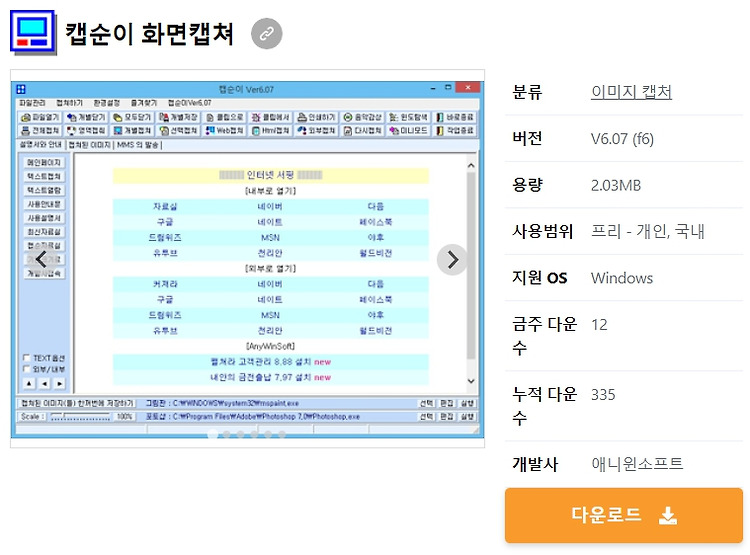Click the 사용설명서 sidebar button
Viewport: 750px width, 555px height.
[x=44, y=218]
